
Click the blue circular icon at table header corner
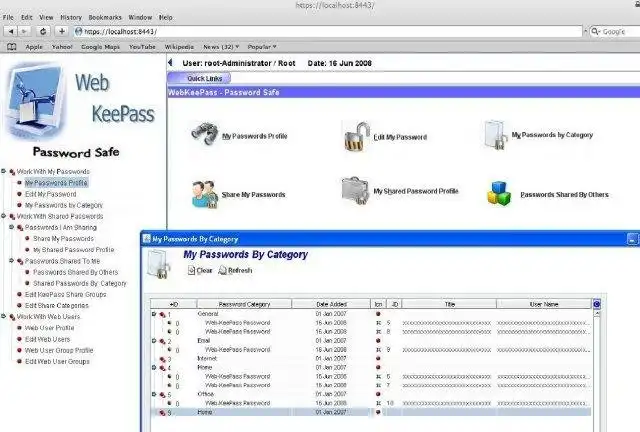coord(596,304)
